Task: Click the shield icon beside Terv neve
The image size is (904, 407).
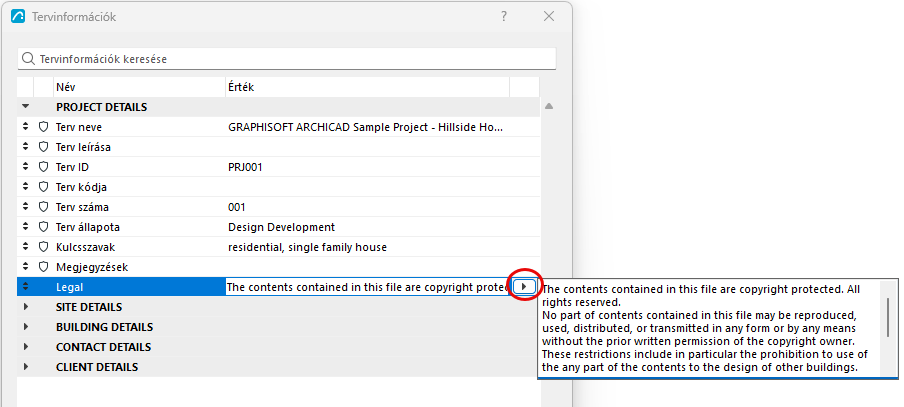Action: tap(43, 127)
